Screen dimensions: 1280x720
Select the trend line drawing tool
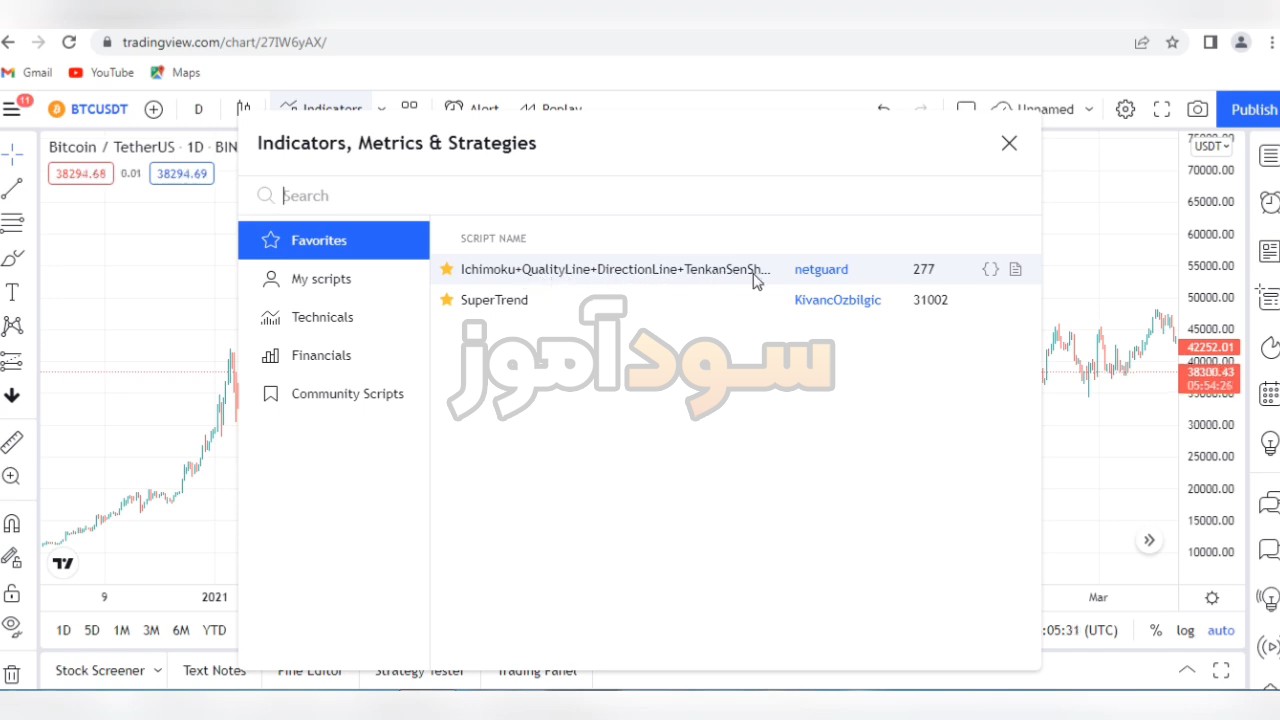[12, 188]
